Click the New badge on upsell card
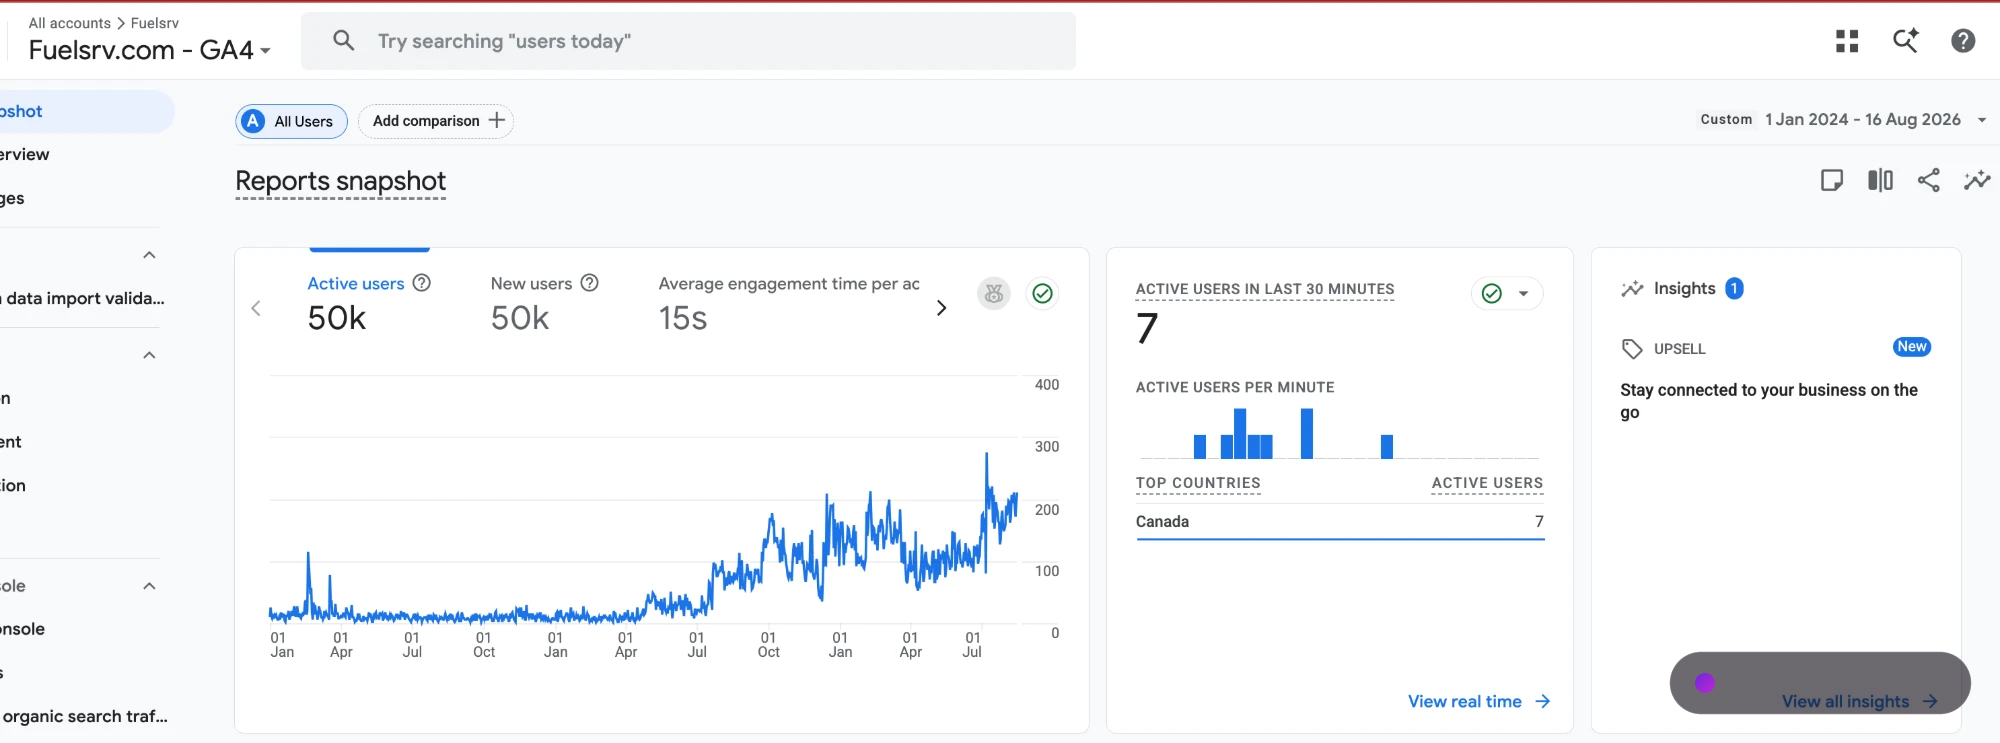The height and width of the screenshot is (743, 2000). (x=1912, y=347)
